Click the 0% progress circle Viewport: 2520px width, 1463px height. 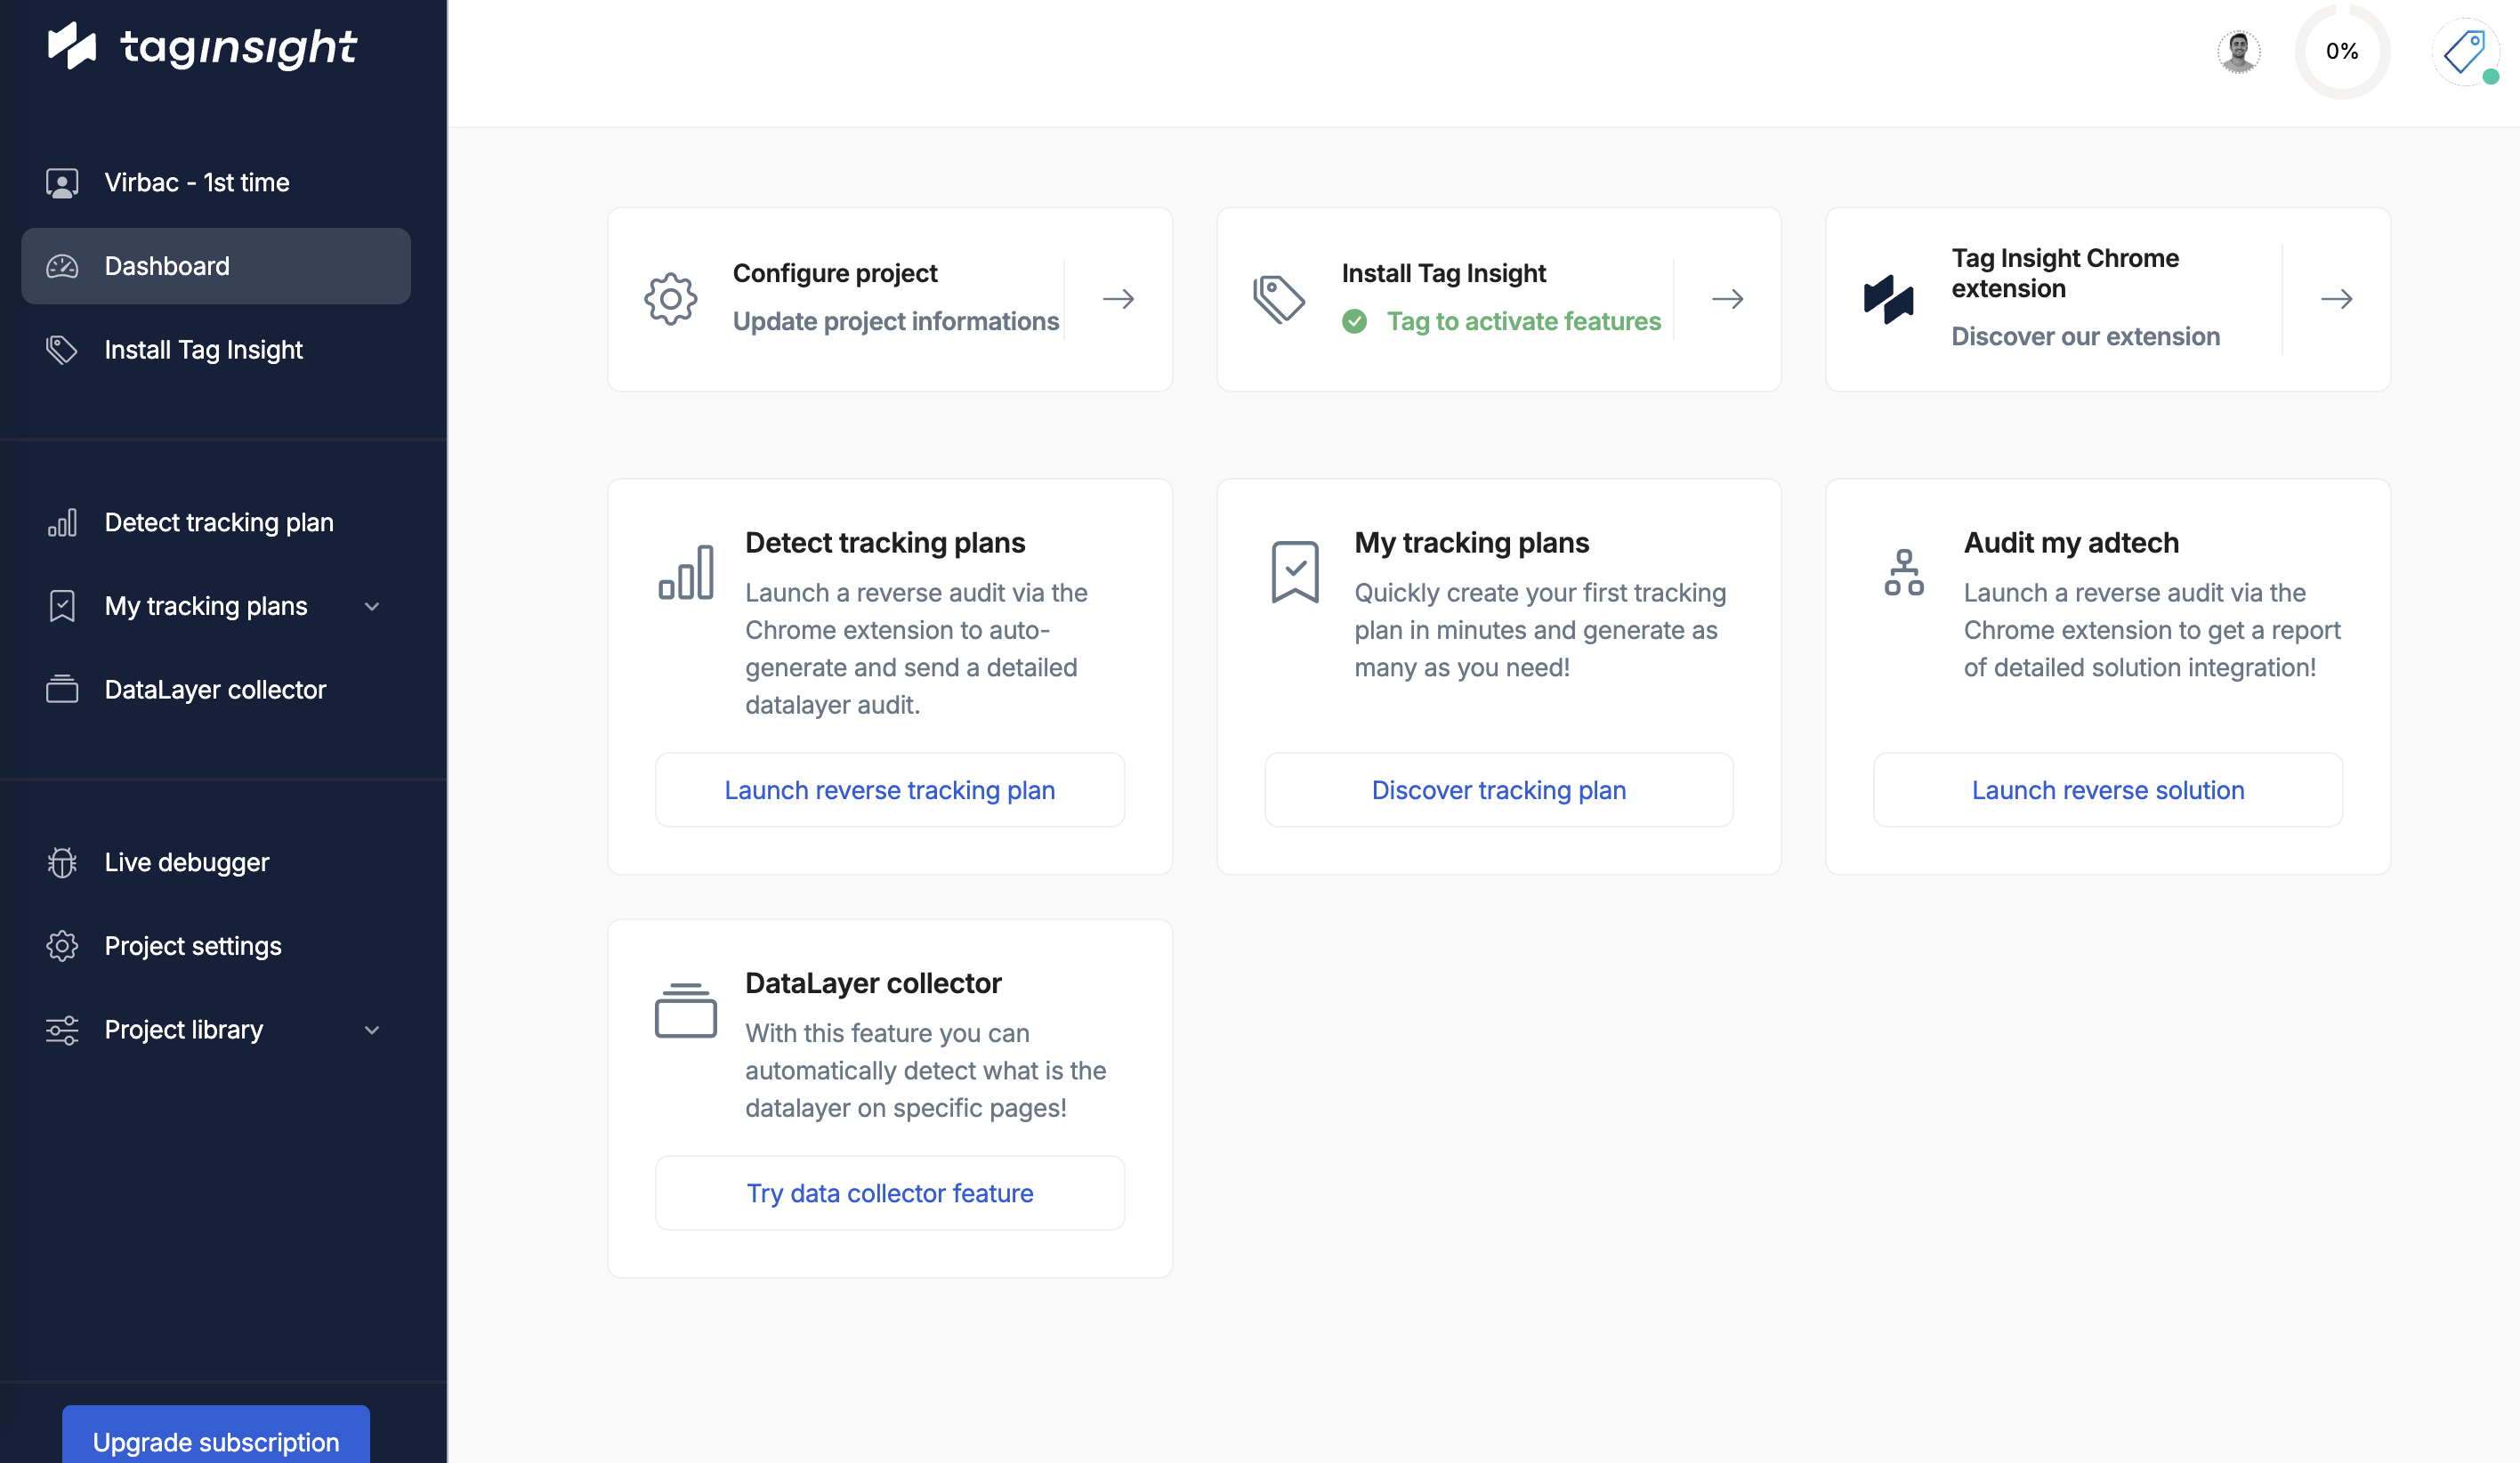tap(2342, 51)
